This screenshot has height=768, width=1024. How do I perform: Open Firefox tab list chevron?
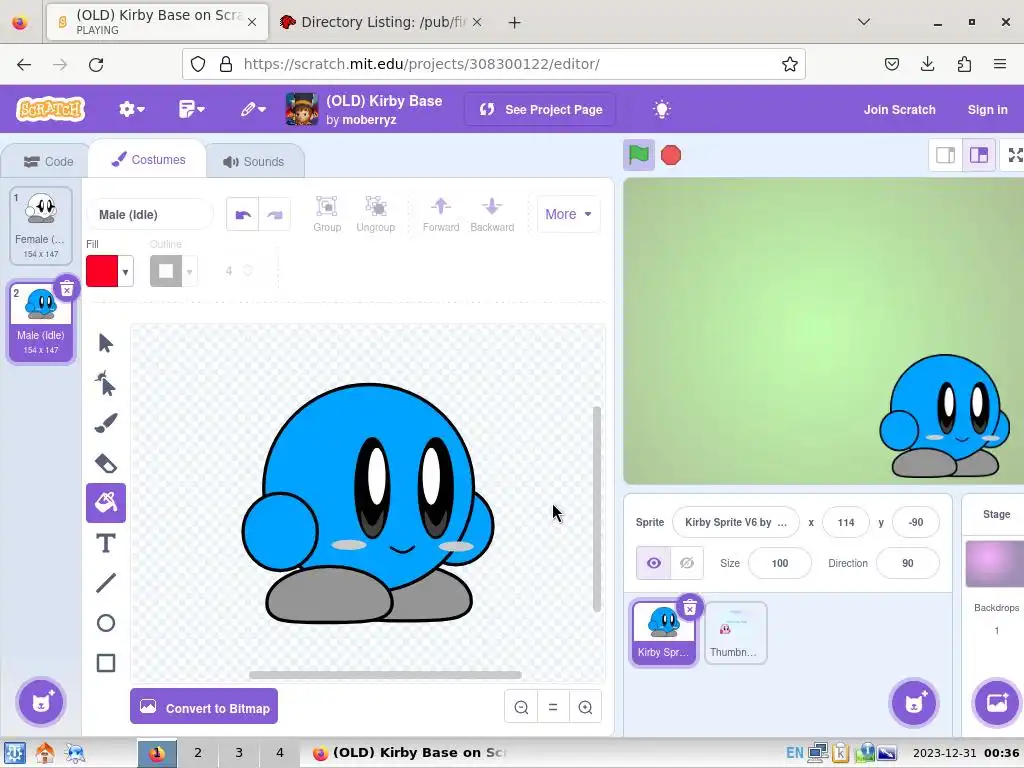point(863,22)
